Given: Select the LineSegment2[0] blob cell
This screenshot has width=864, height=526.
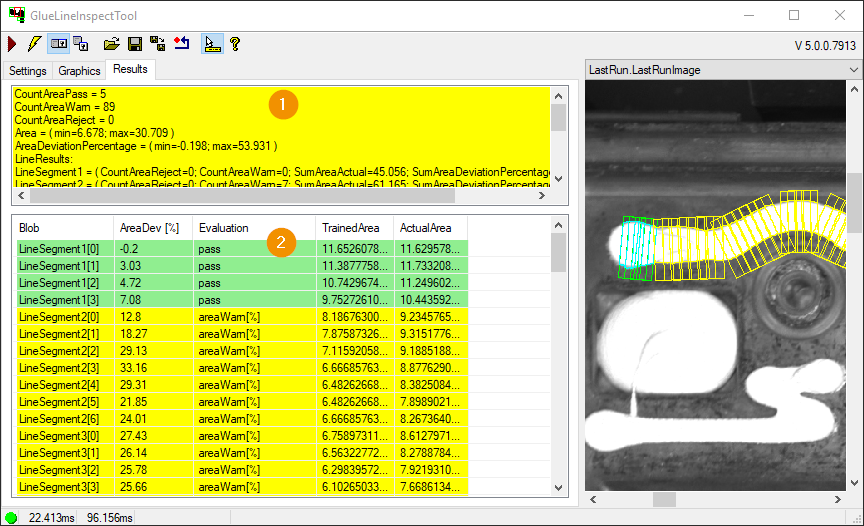Looking at the screenshot, I should [x=65, y=317].
